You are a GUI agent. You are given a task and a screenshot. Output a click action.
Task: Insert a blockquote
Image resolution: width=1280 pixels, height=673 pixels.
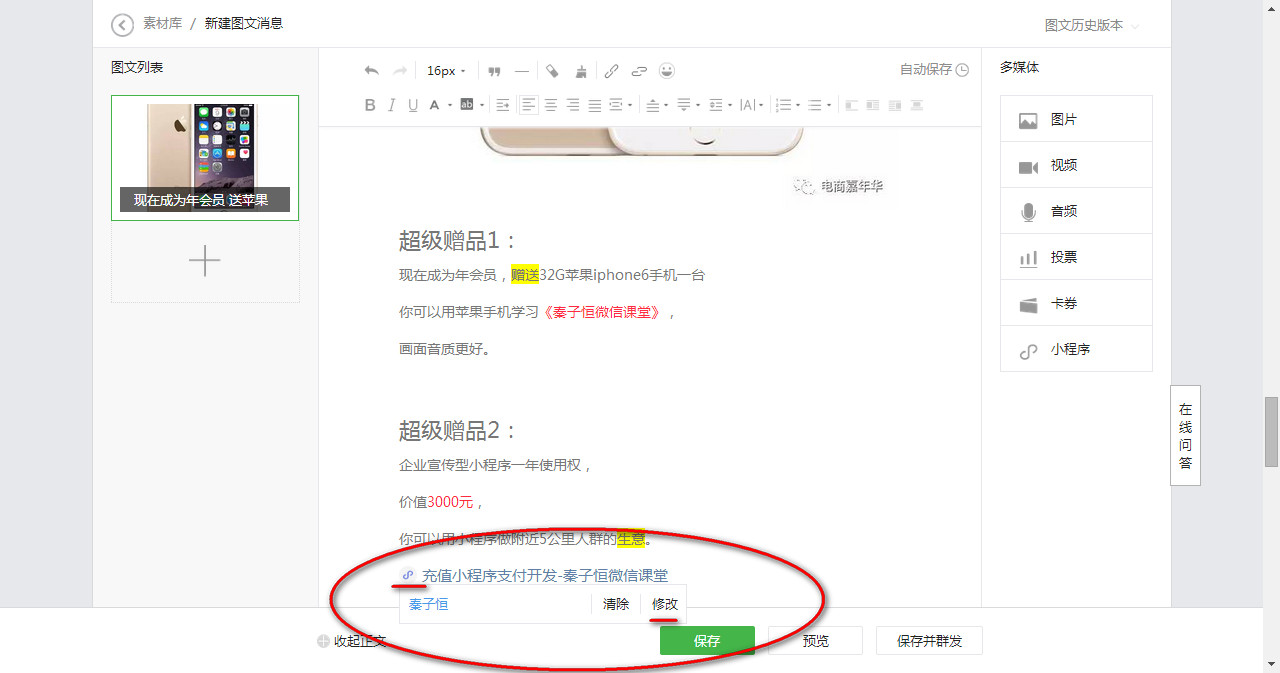pos(494,71)
